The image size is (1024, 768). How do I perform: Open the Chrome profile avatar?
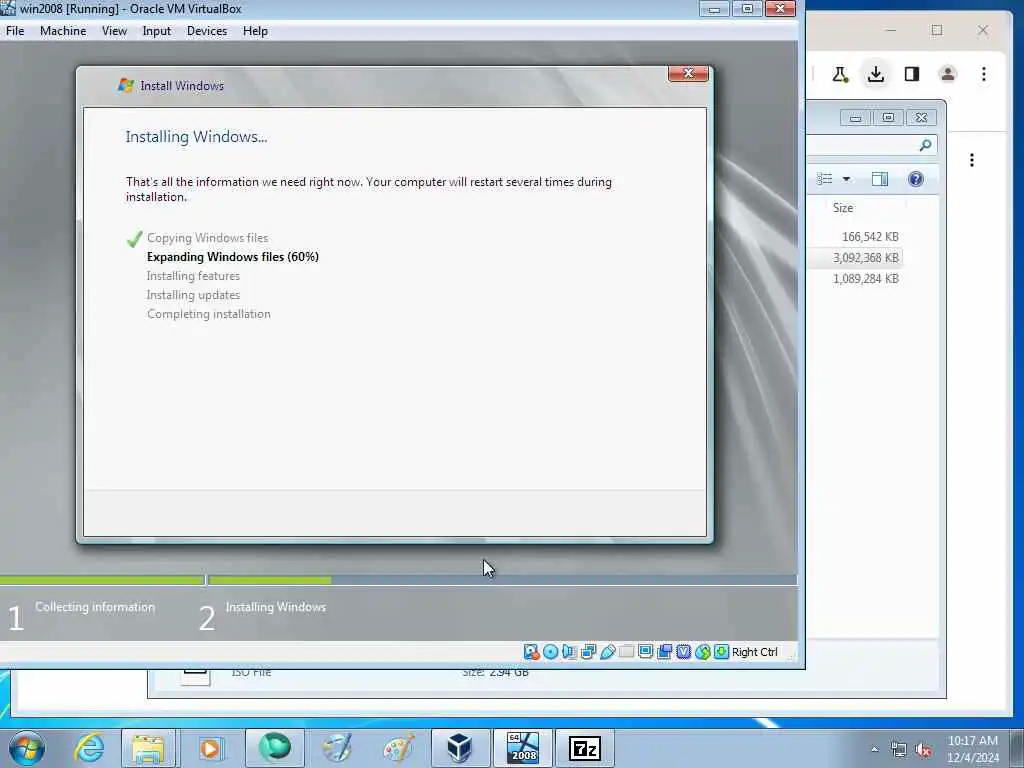pyautogui.click(x=948, y=74)
